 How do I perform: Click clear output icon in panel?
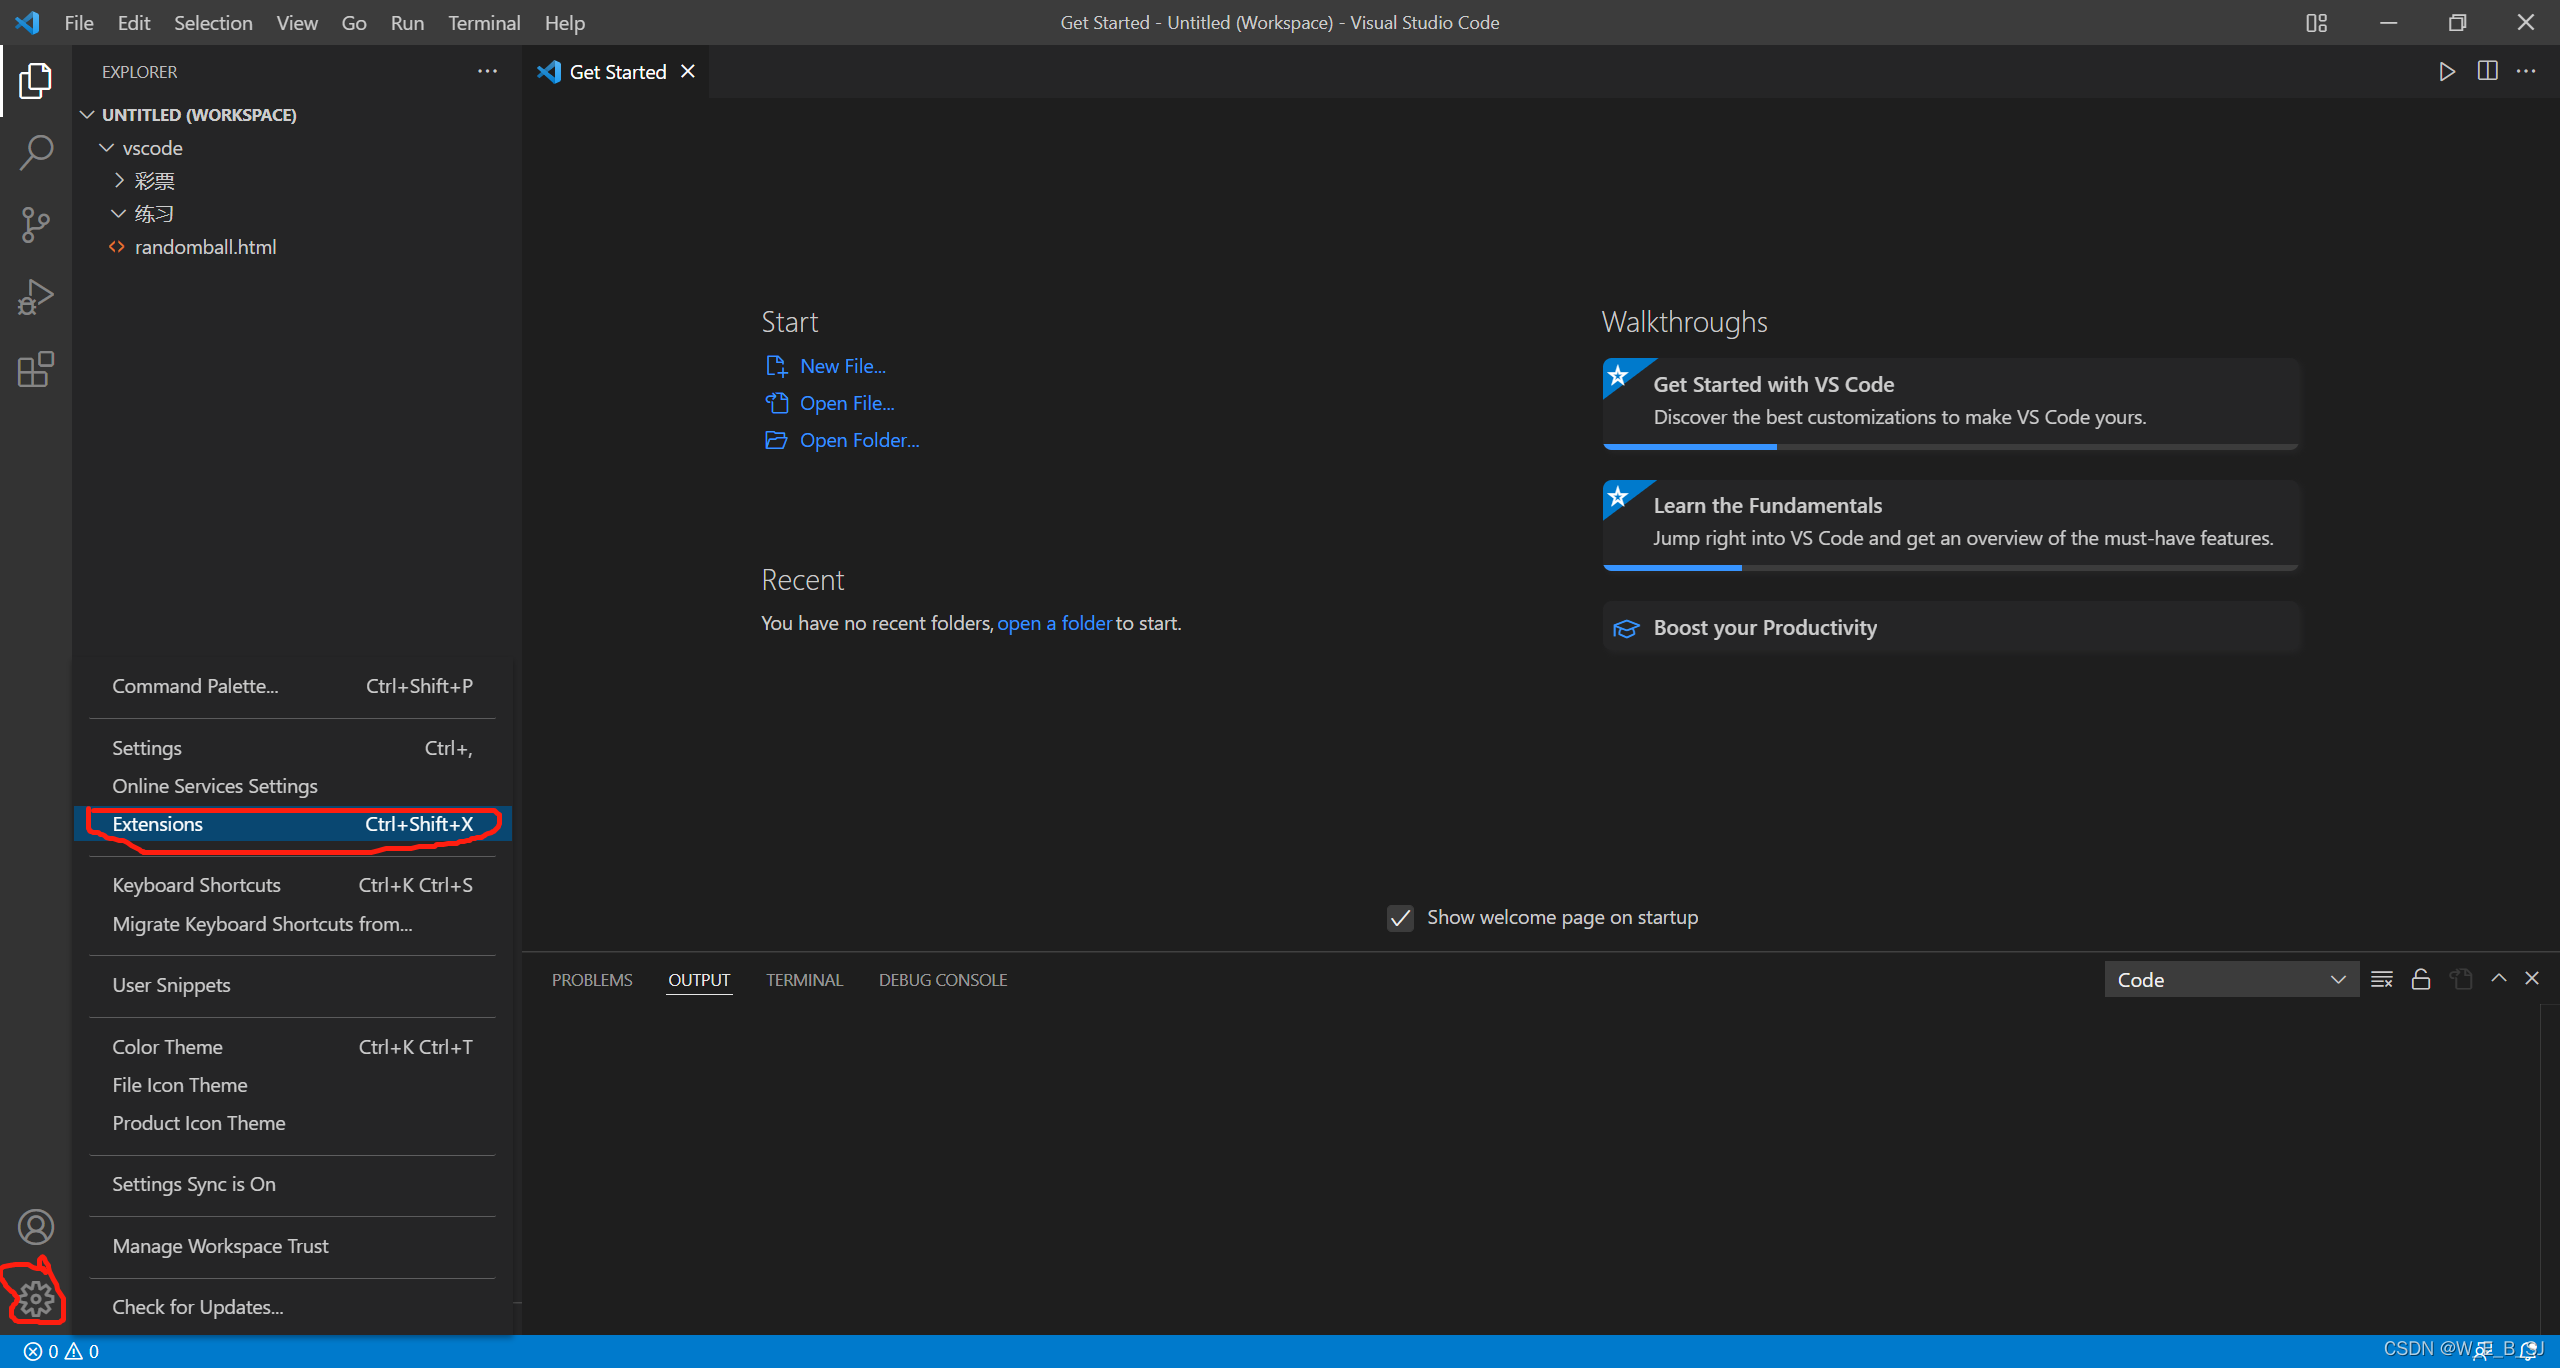[x=2381, y=979]
